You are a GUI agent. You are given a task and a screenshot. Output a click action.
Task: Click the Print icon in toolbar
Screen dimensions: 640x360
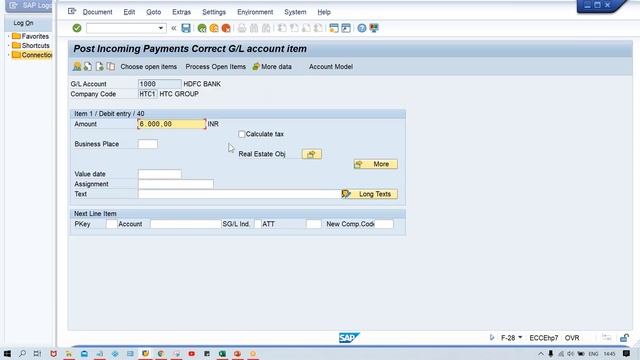(242, 28)
